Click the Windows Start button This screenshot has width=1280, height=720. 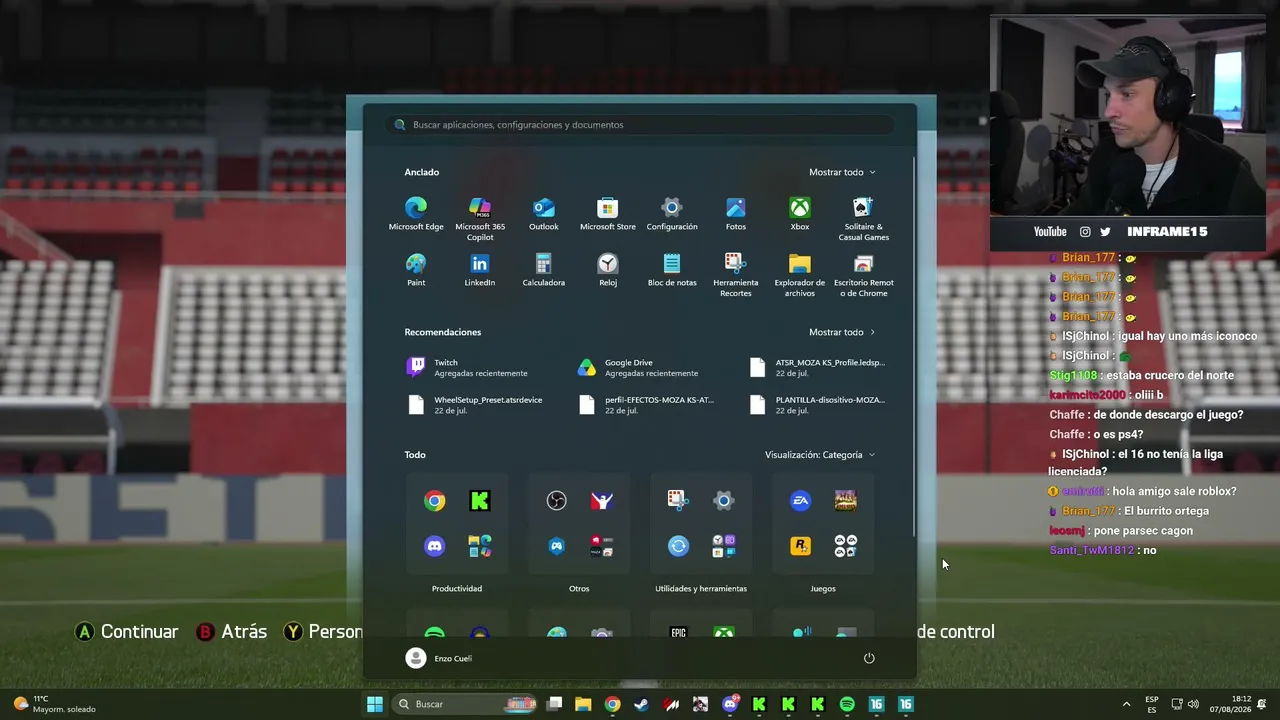[375, 704]
